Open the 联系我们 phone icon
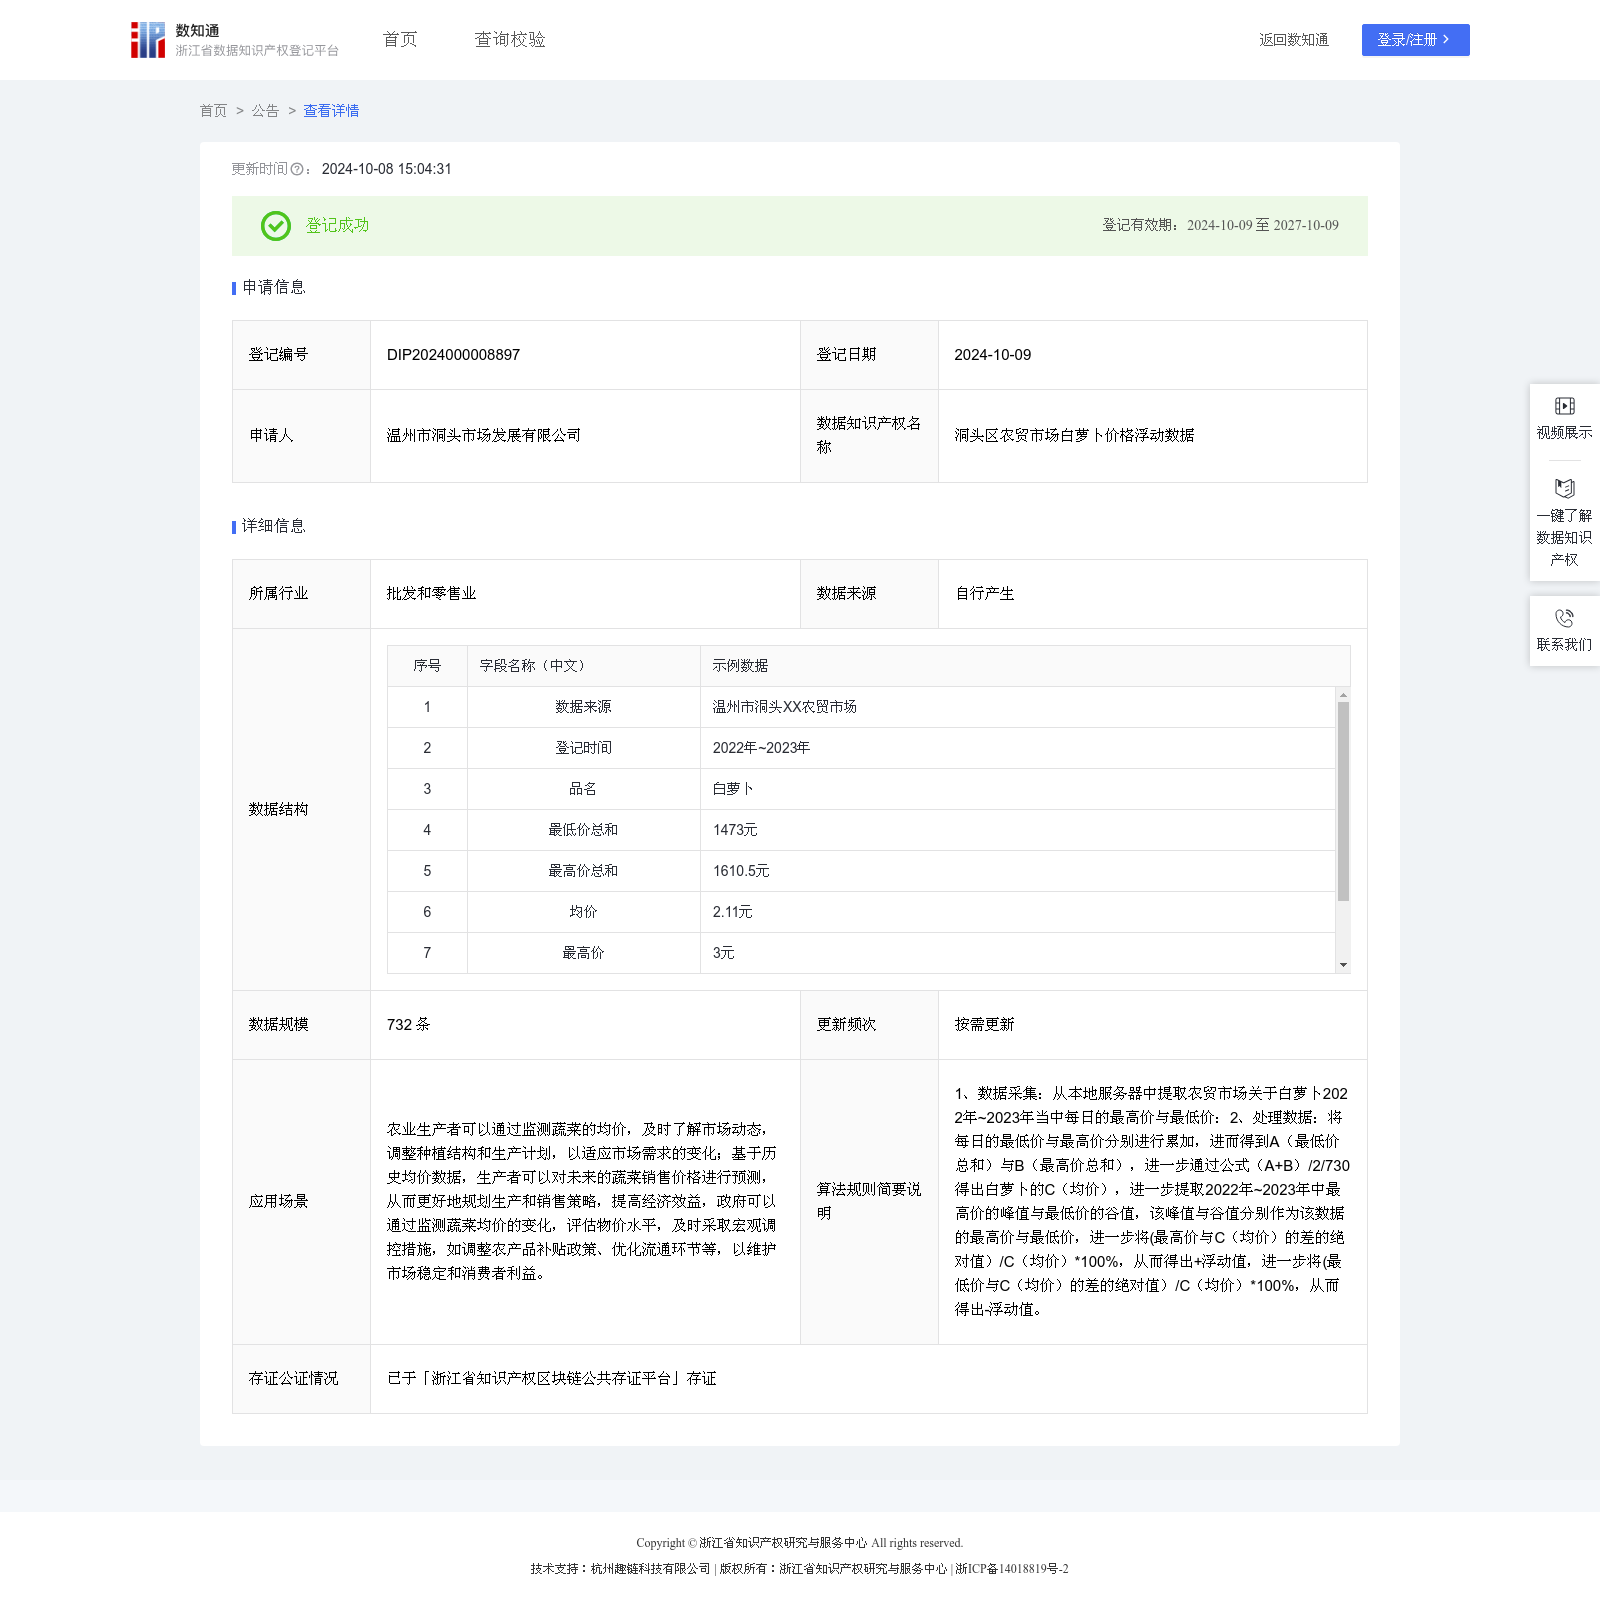This screenshot has width=1600, height=1600. (x=1564, y=618)
